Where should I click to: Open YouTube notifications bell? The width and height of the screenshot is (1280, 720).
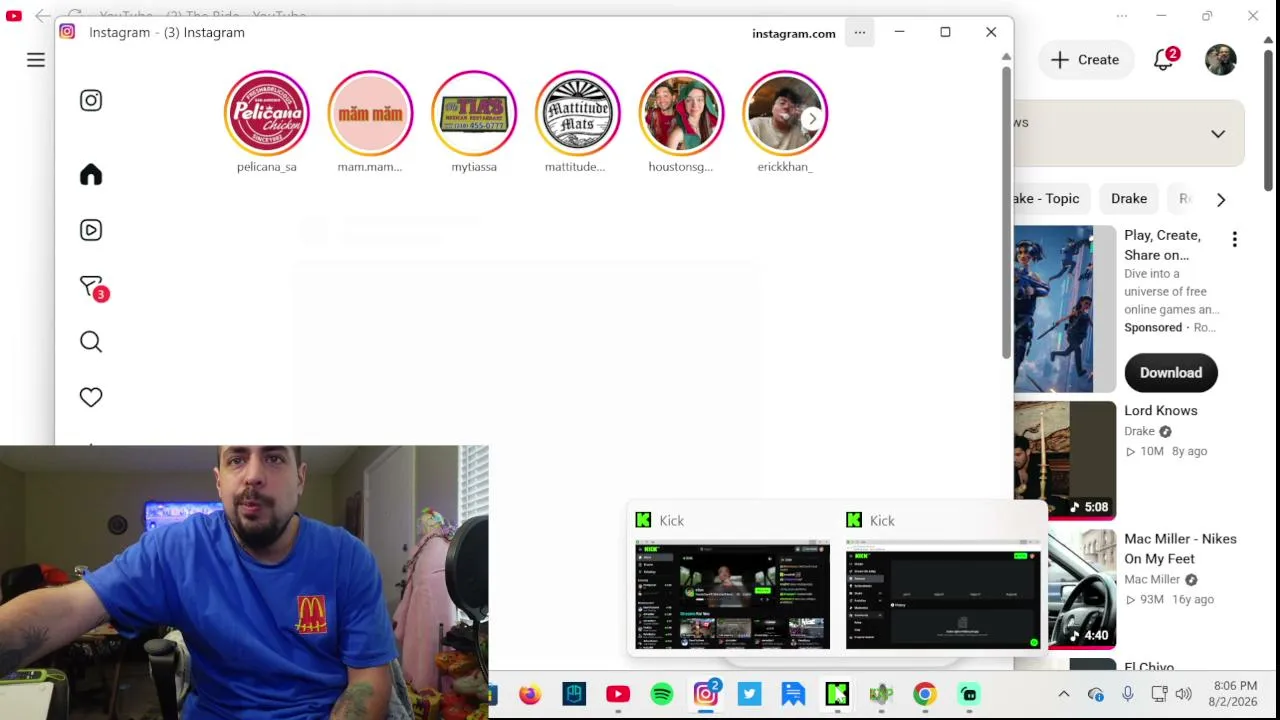(x=1164, y=60)
